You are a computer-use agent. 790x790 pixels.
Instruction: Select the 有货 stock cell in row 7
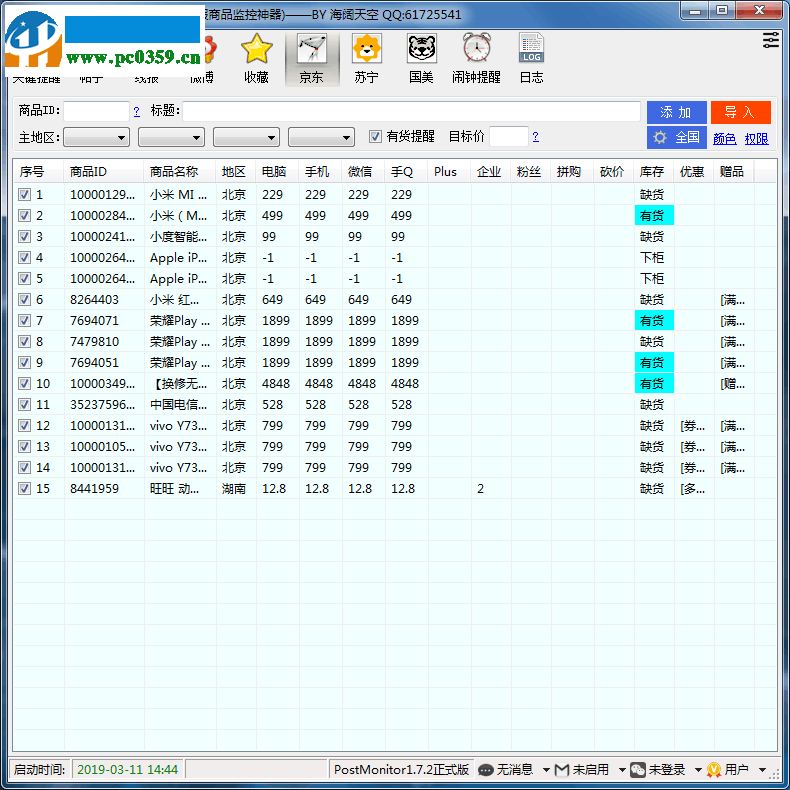654,320
